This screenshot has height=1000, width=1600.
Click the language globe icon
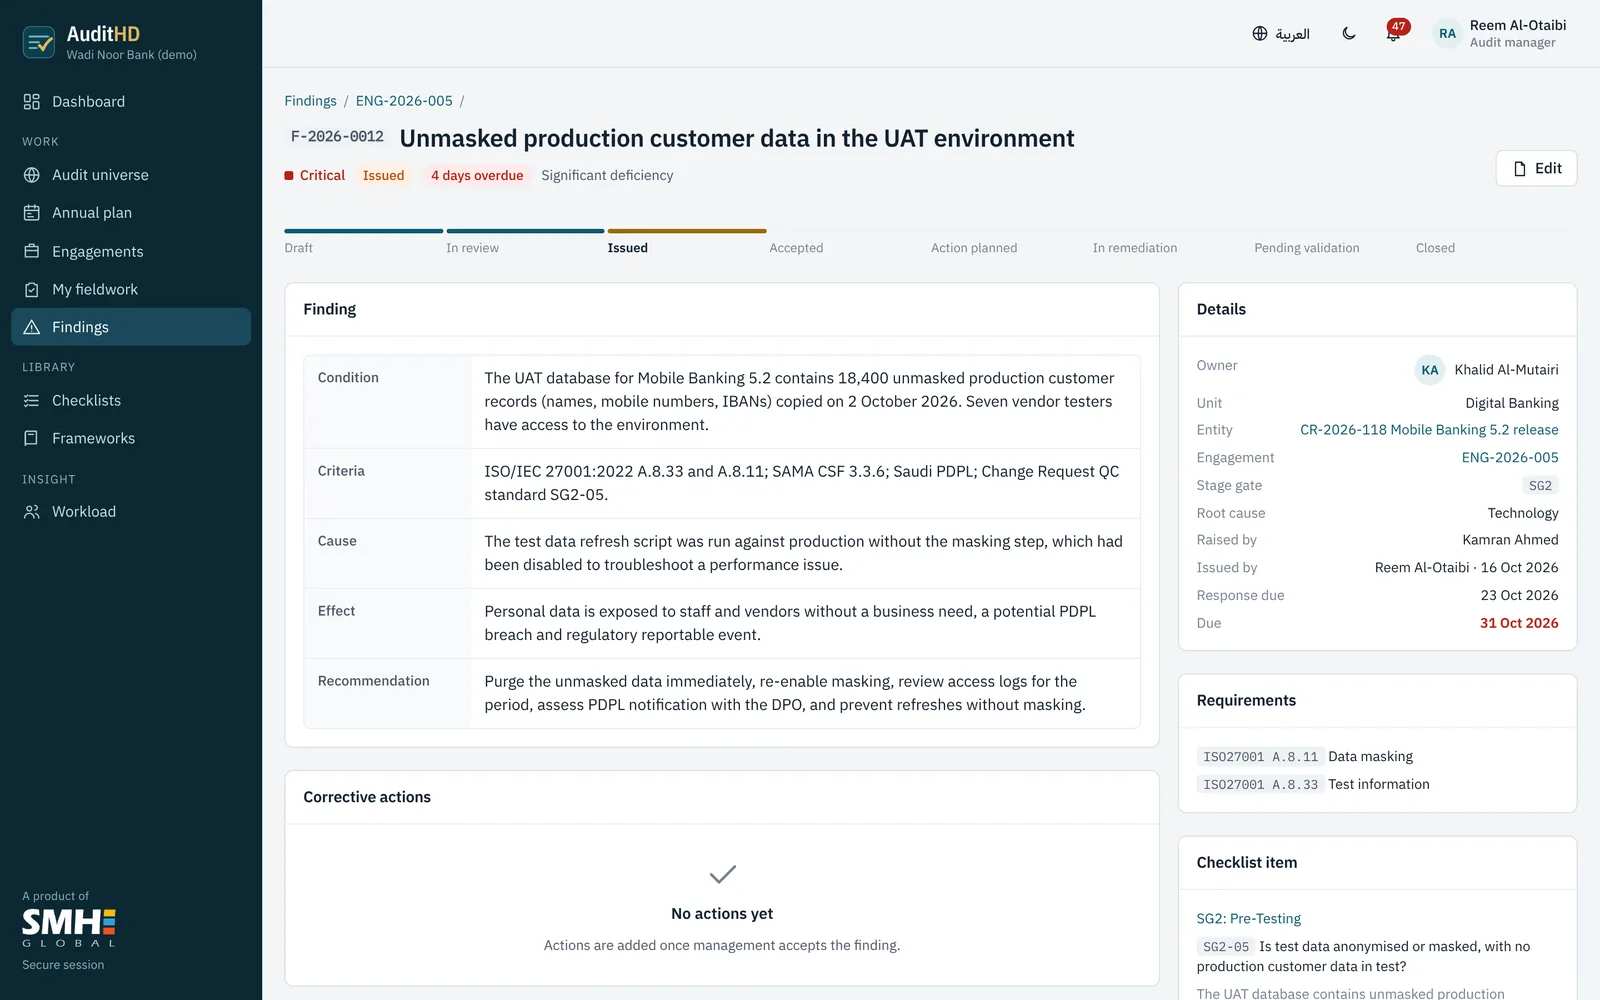[1260, 34]
